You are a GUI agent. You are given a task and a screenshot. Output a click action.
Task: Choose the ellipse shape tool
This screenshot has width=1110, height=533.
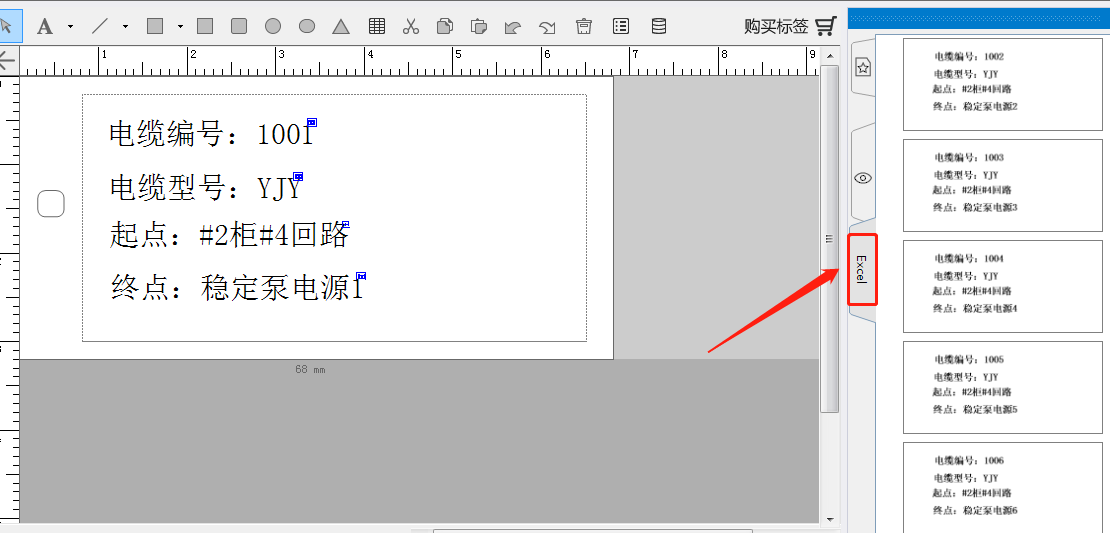(307, 27)
